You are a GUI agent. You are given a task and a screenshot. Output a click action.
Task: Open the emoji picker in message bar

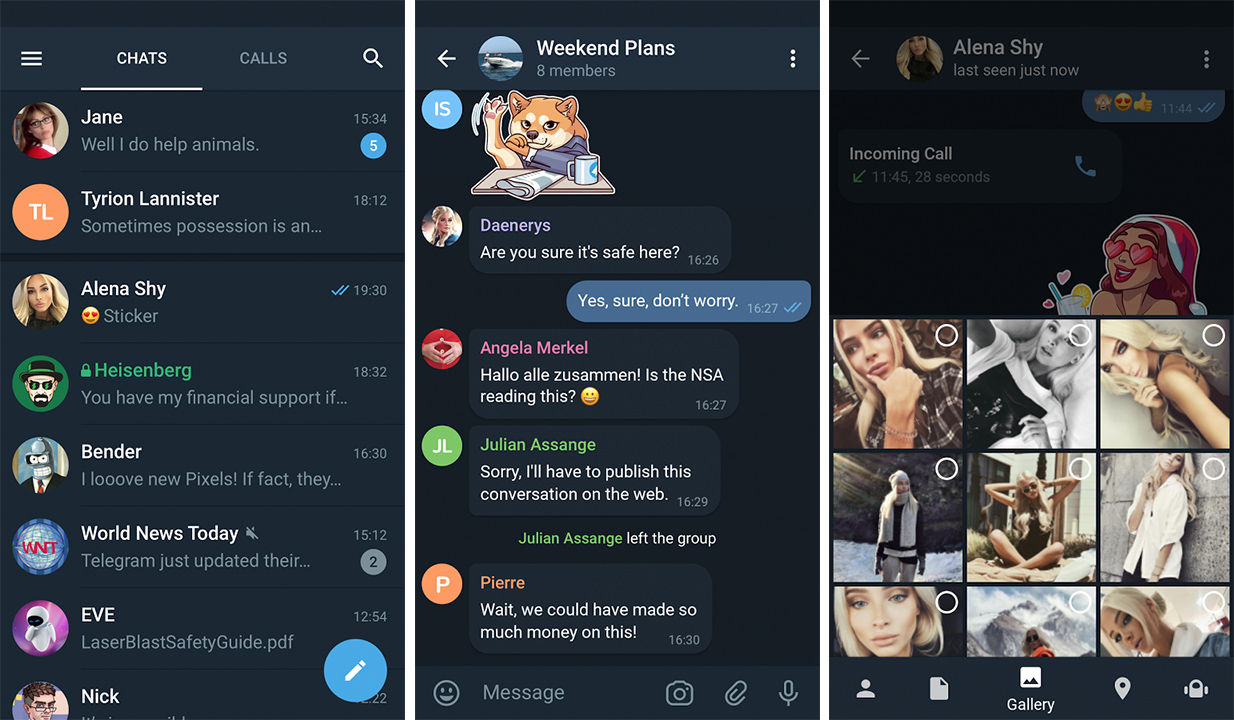click(446, 692)
